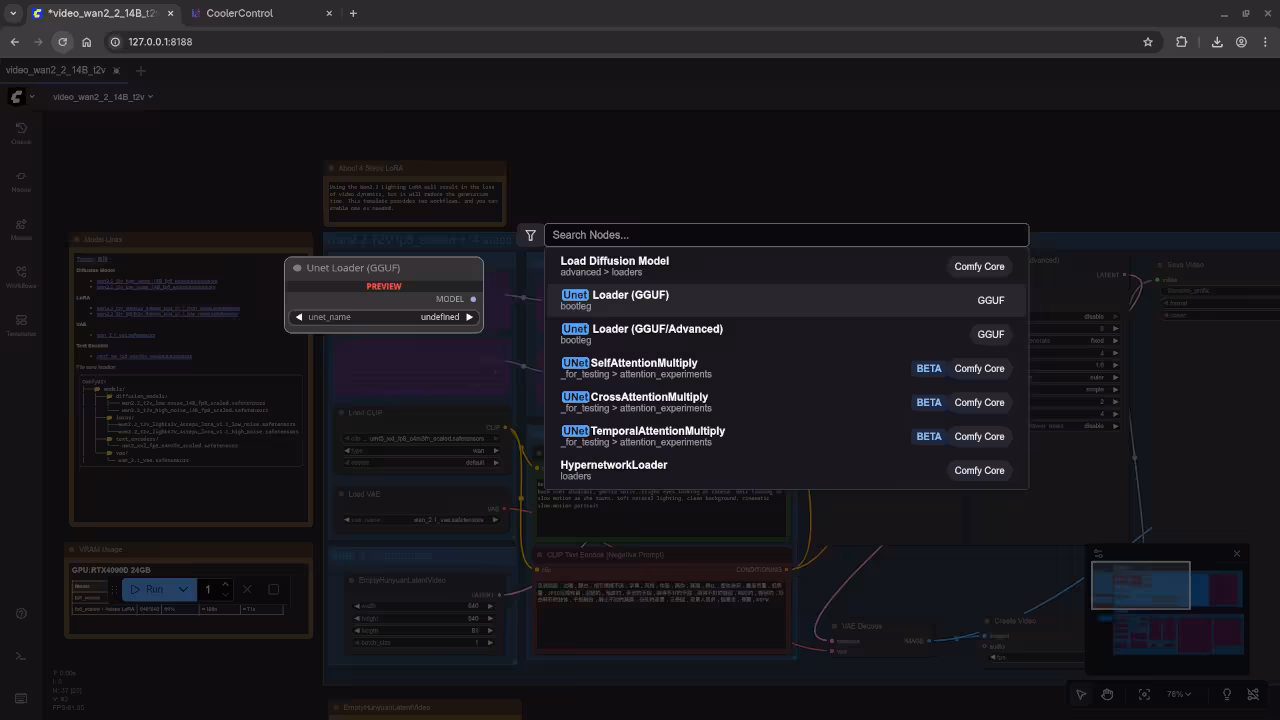Click the fit view icon in canvas toolbar
The image size is (1280, 720).
point(1144,694)
